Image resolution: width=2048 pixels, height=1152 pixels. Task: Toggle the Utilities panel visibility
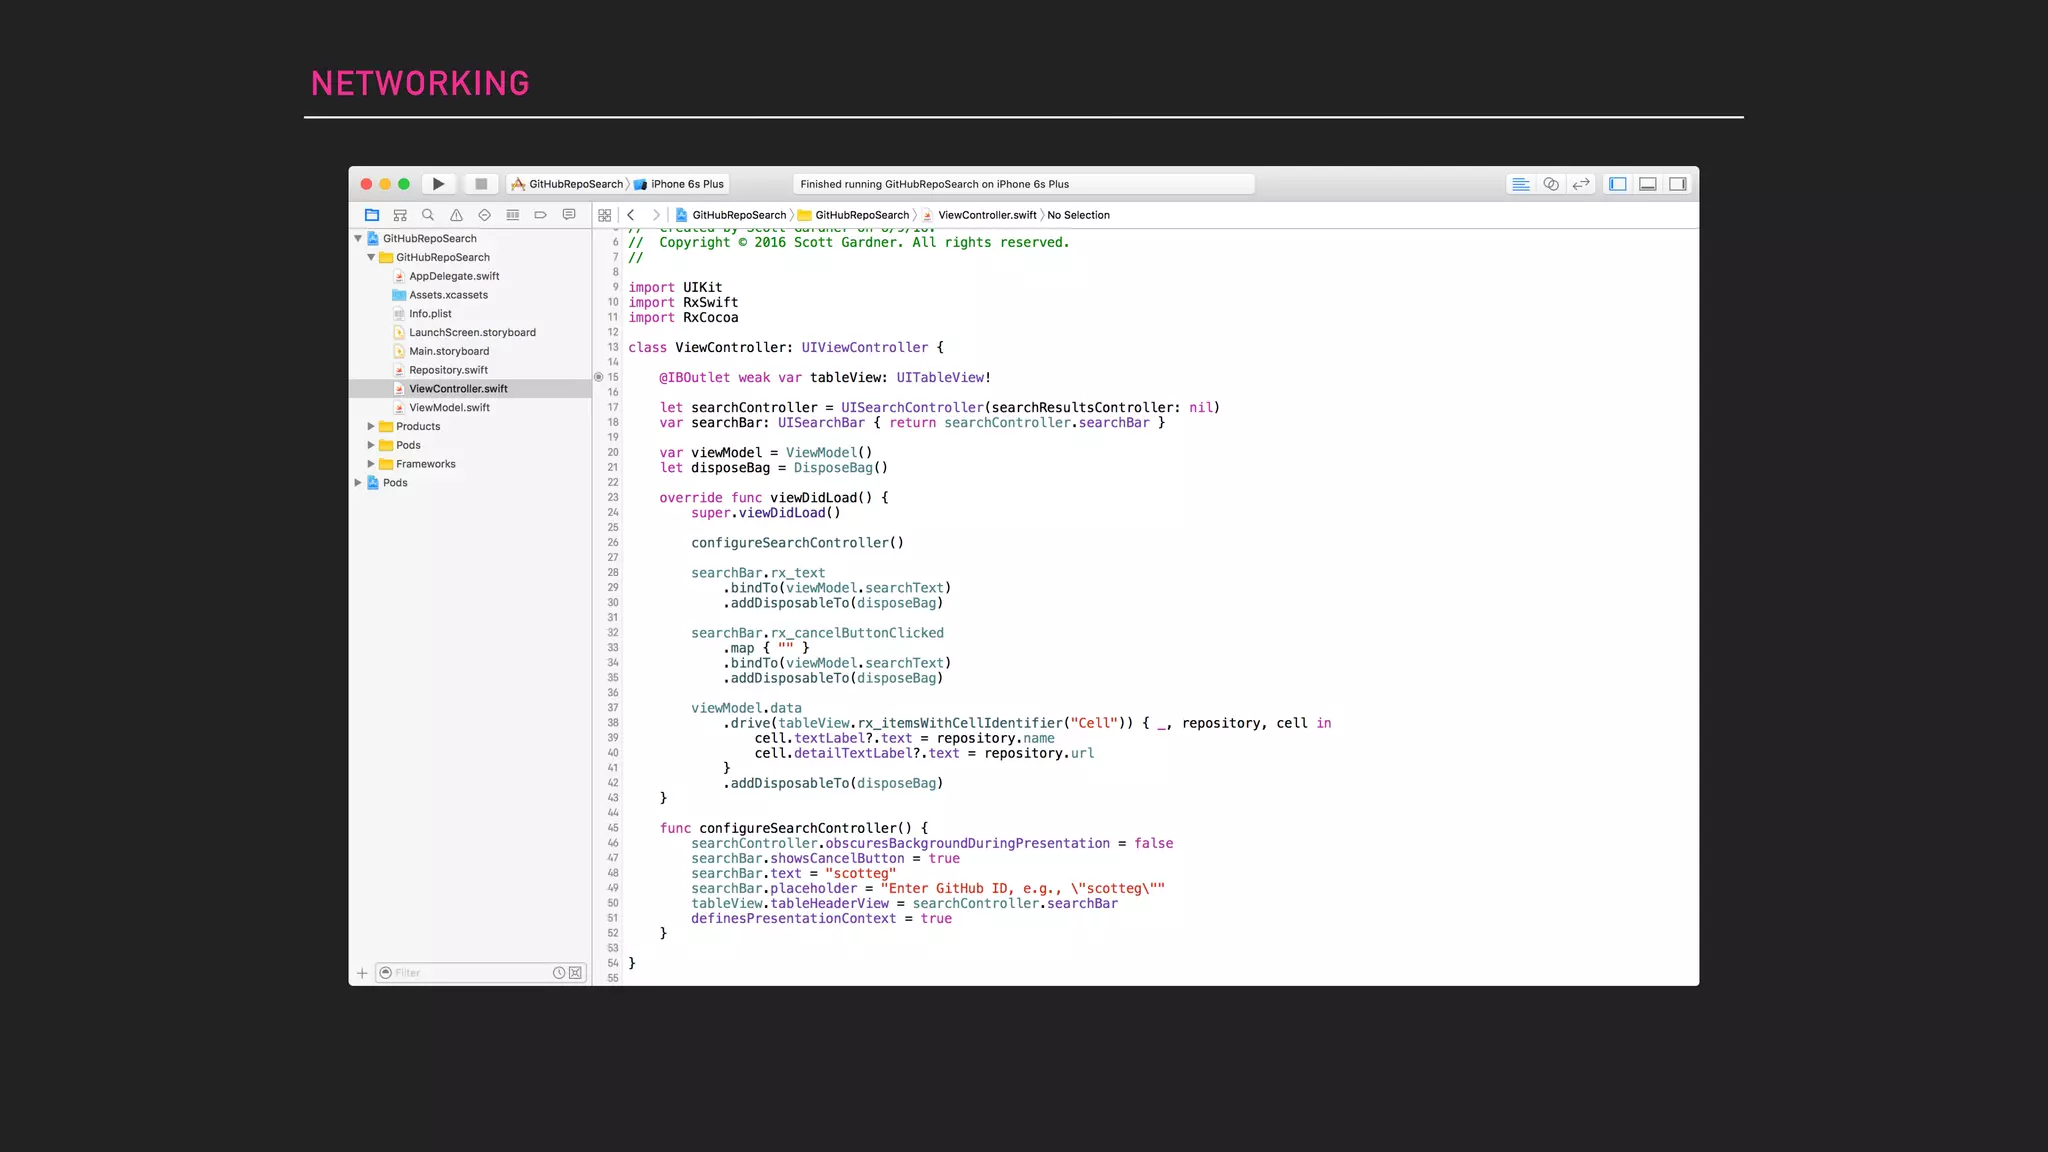(1678, 184)
